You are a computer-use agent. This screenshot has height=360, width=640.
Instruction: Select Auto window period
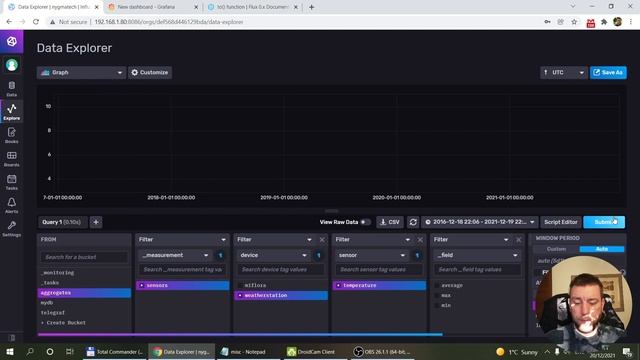(x=602, y=249)
